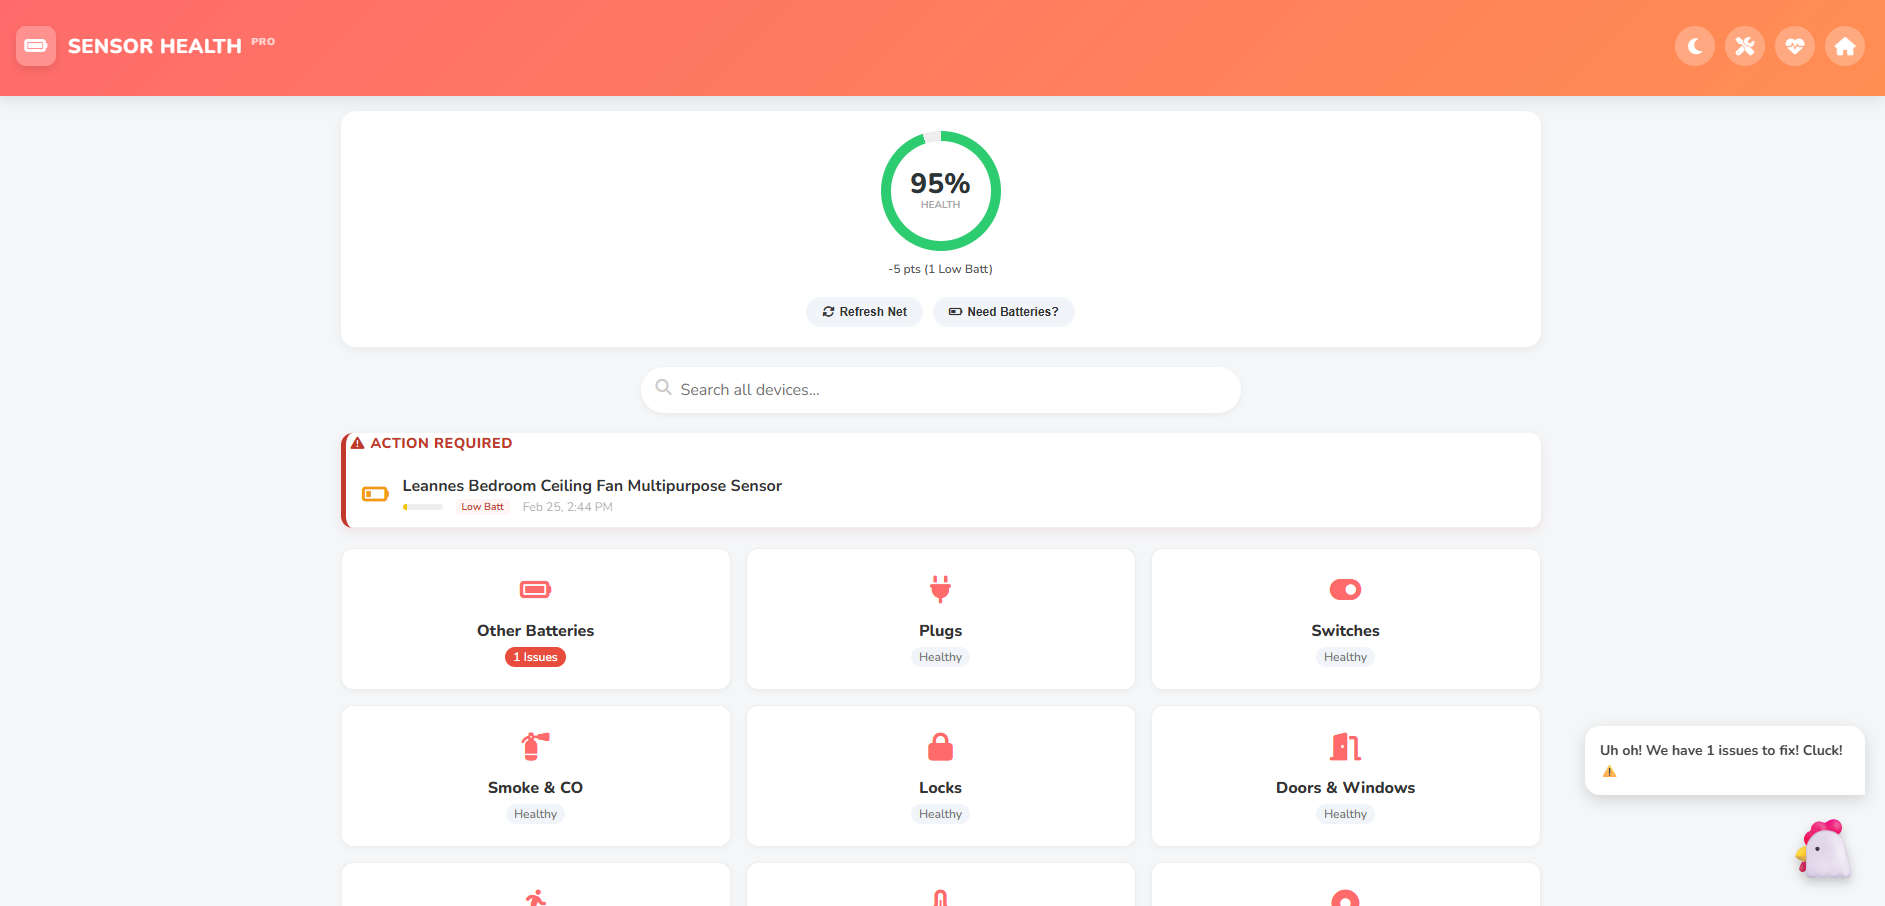The image size is (1885, 906).
Task: Open the Other Batteries card title
Action: coord(536,631)
